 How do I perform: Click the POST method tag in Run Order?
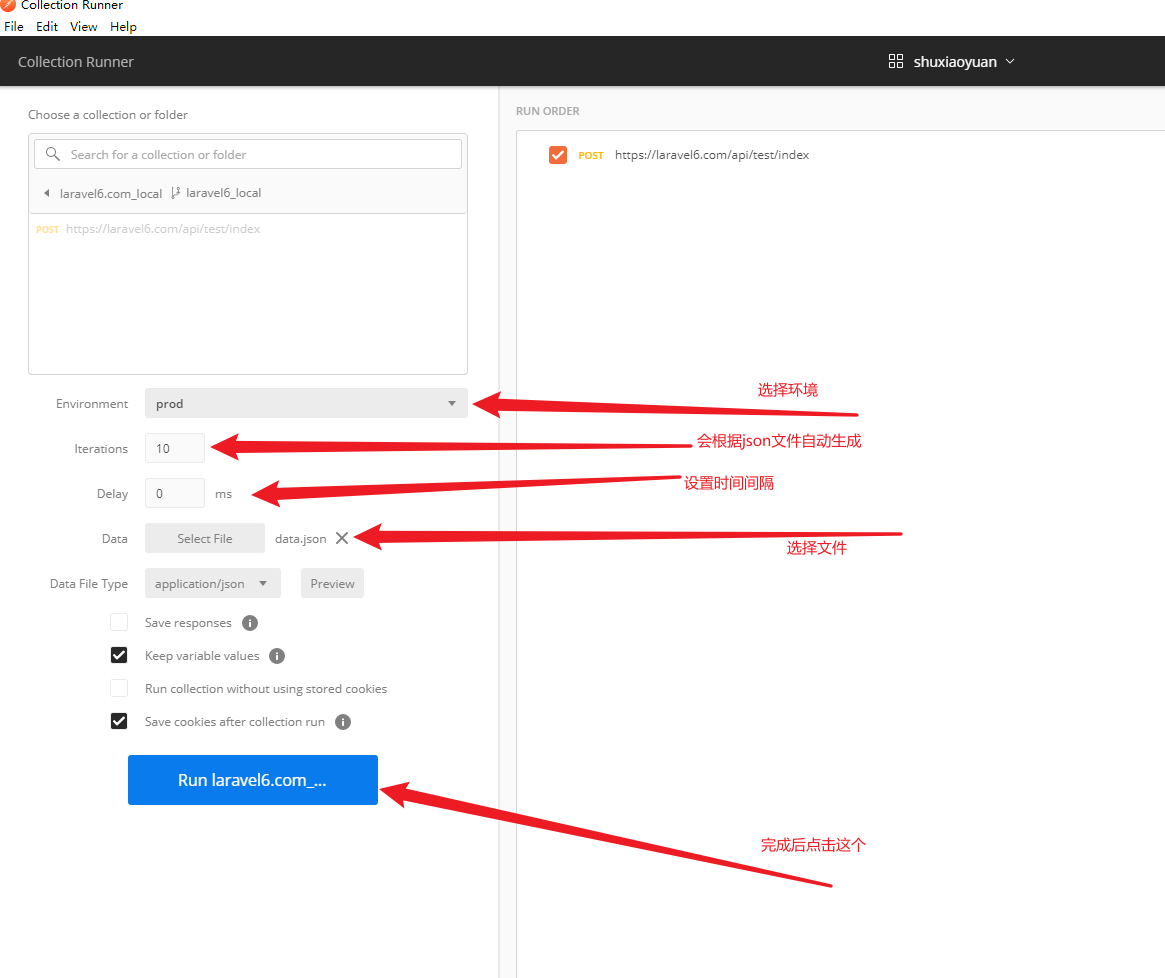[x=591, y=155]
